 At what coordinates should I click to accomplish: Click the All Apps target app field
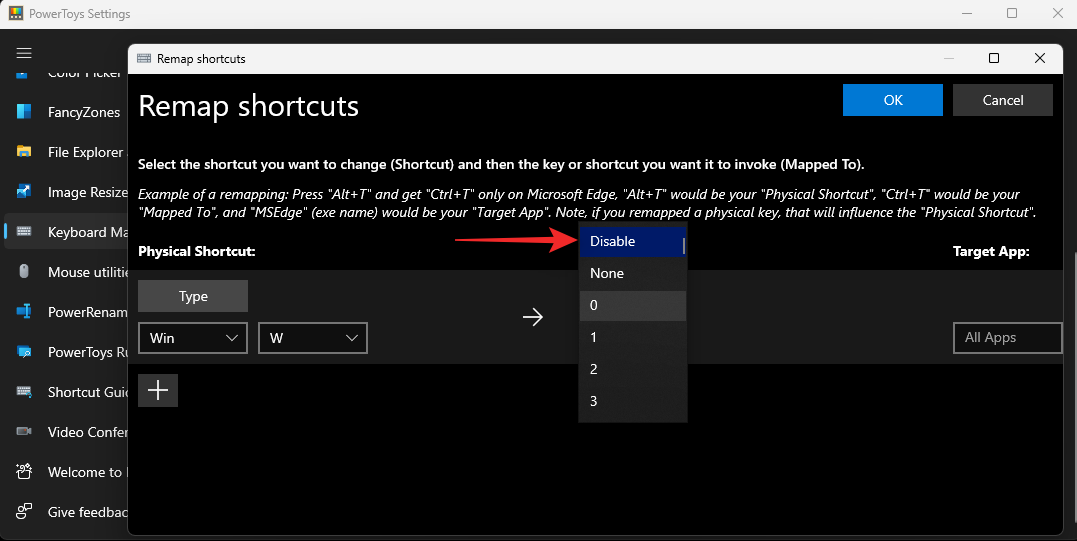click(1007, 338)
